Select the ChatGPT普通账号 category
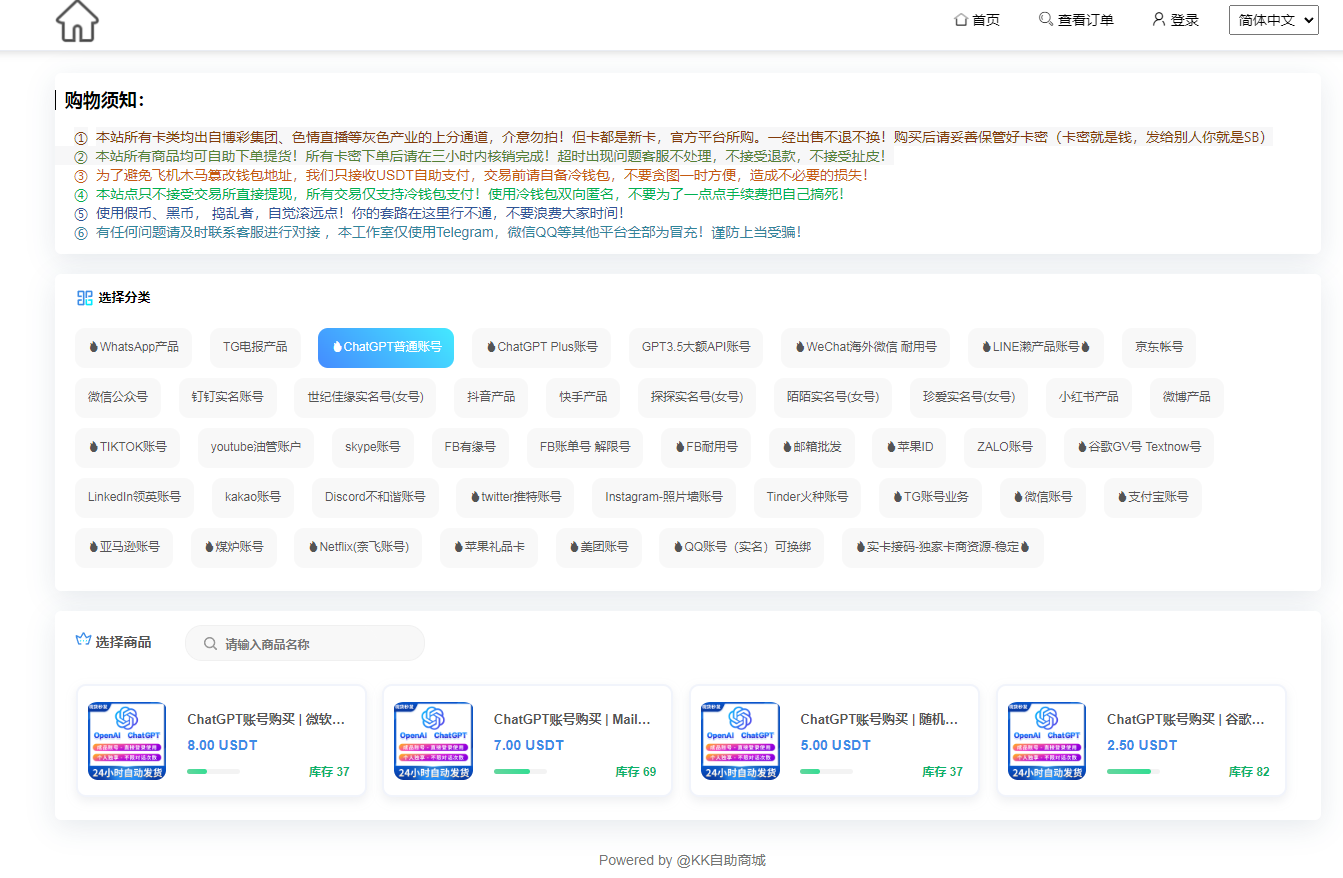 coord(386,347)
